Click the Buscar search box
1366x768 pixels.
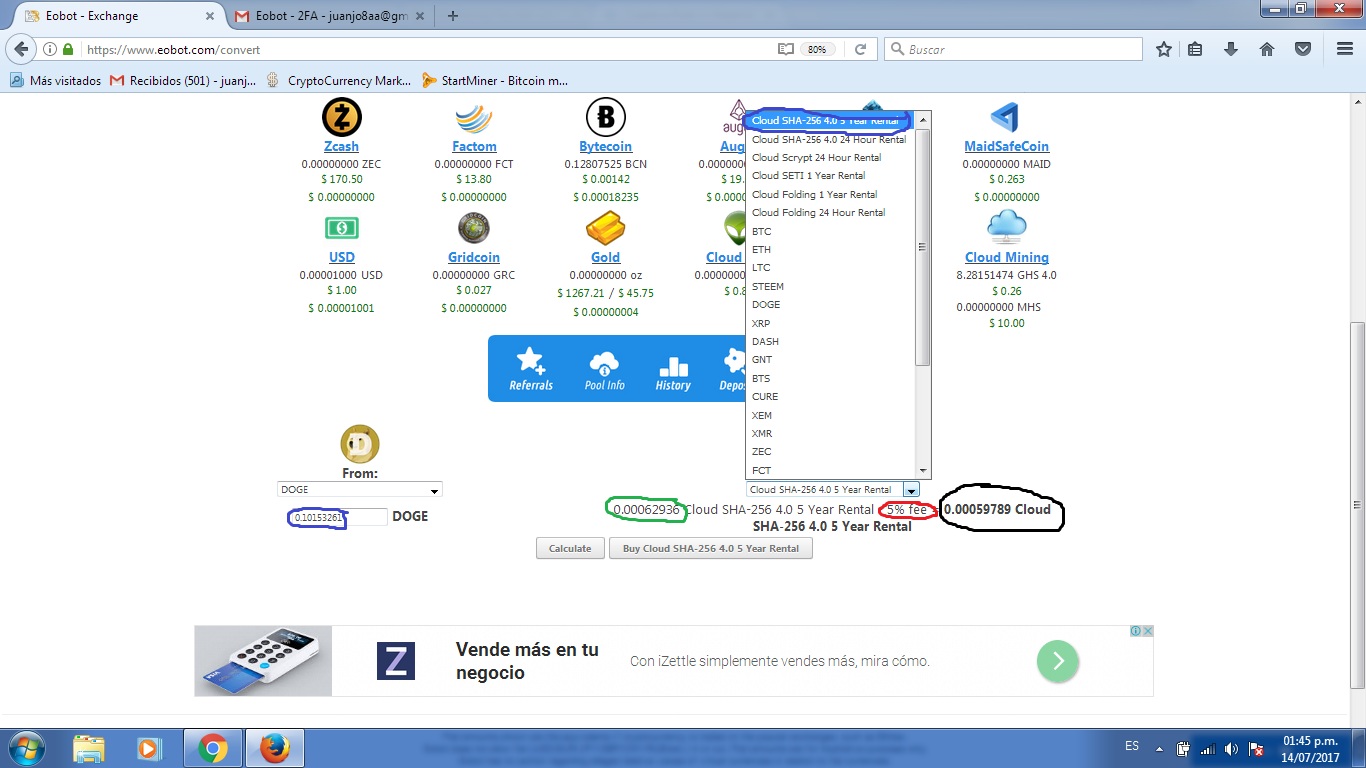pyautogui.click(x=1013, y=49)
